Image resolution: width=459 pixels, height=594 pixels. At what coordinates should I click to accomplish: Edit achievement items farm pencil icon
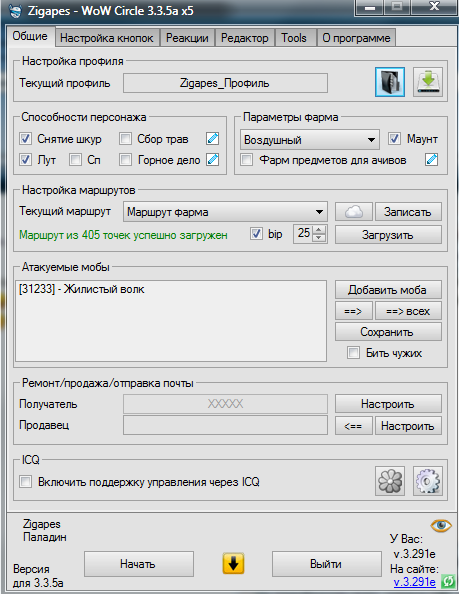click(x=431, y=159)
